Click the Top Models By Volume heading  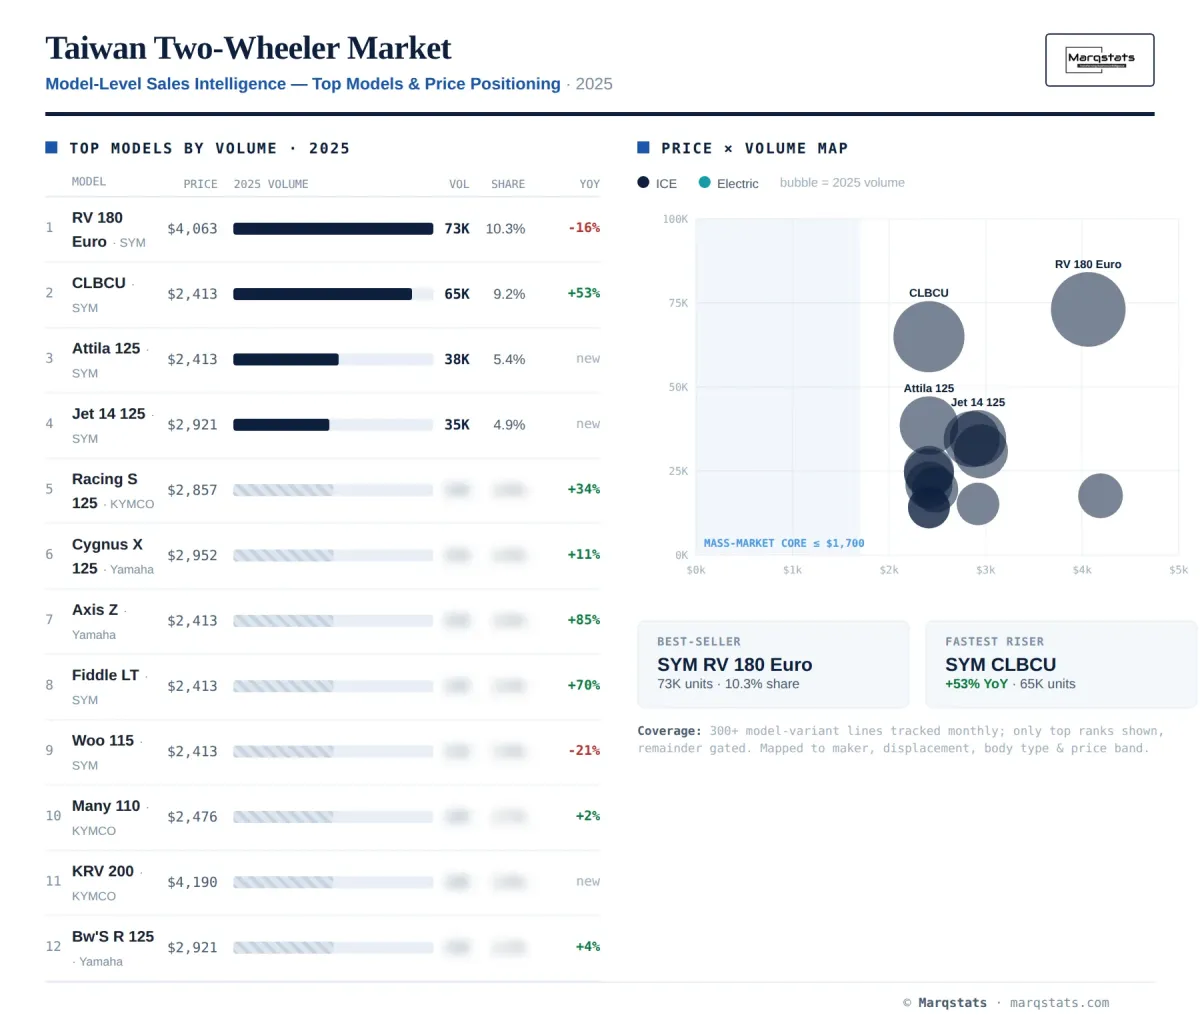click(x=209, y=148)
